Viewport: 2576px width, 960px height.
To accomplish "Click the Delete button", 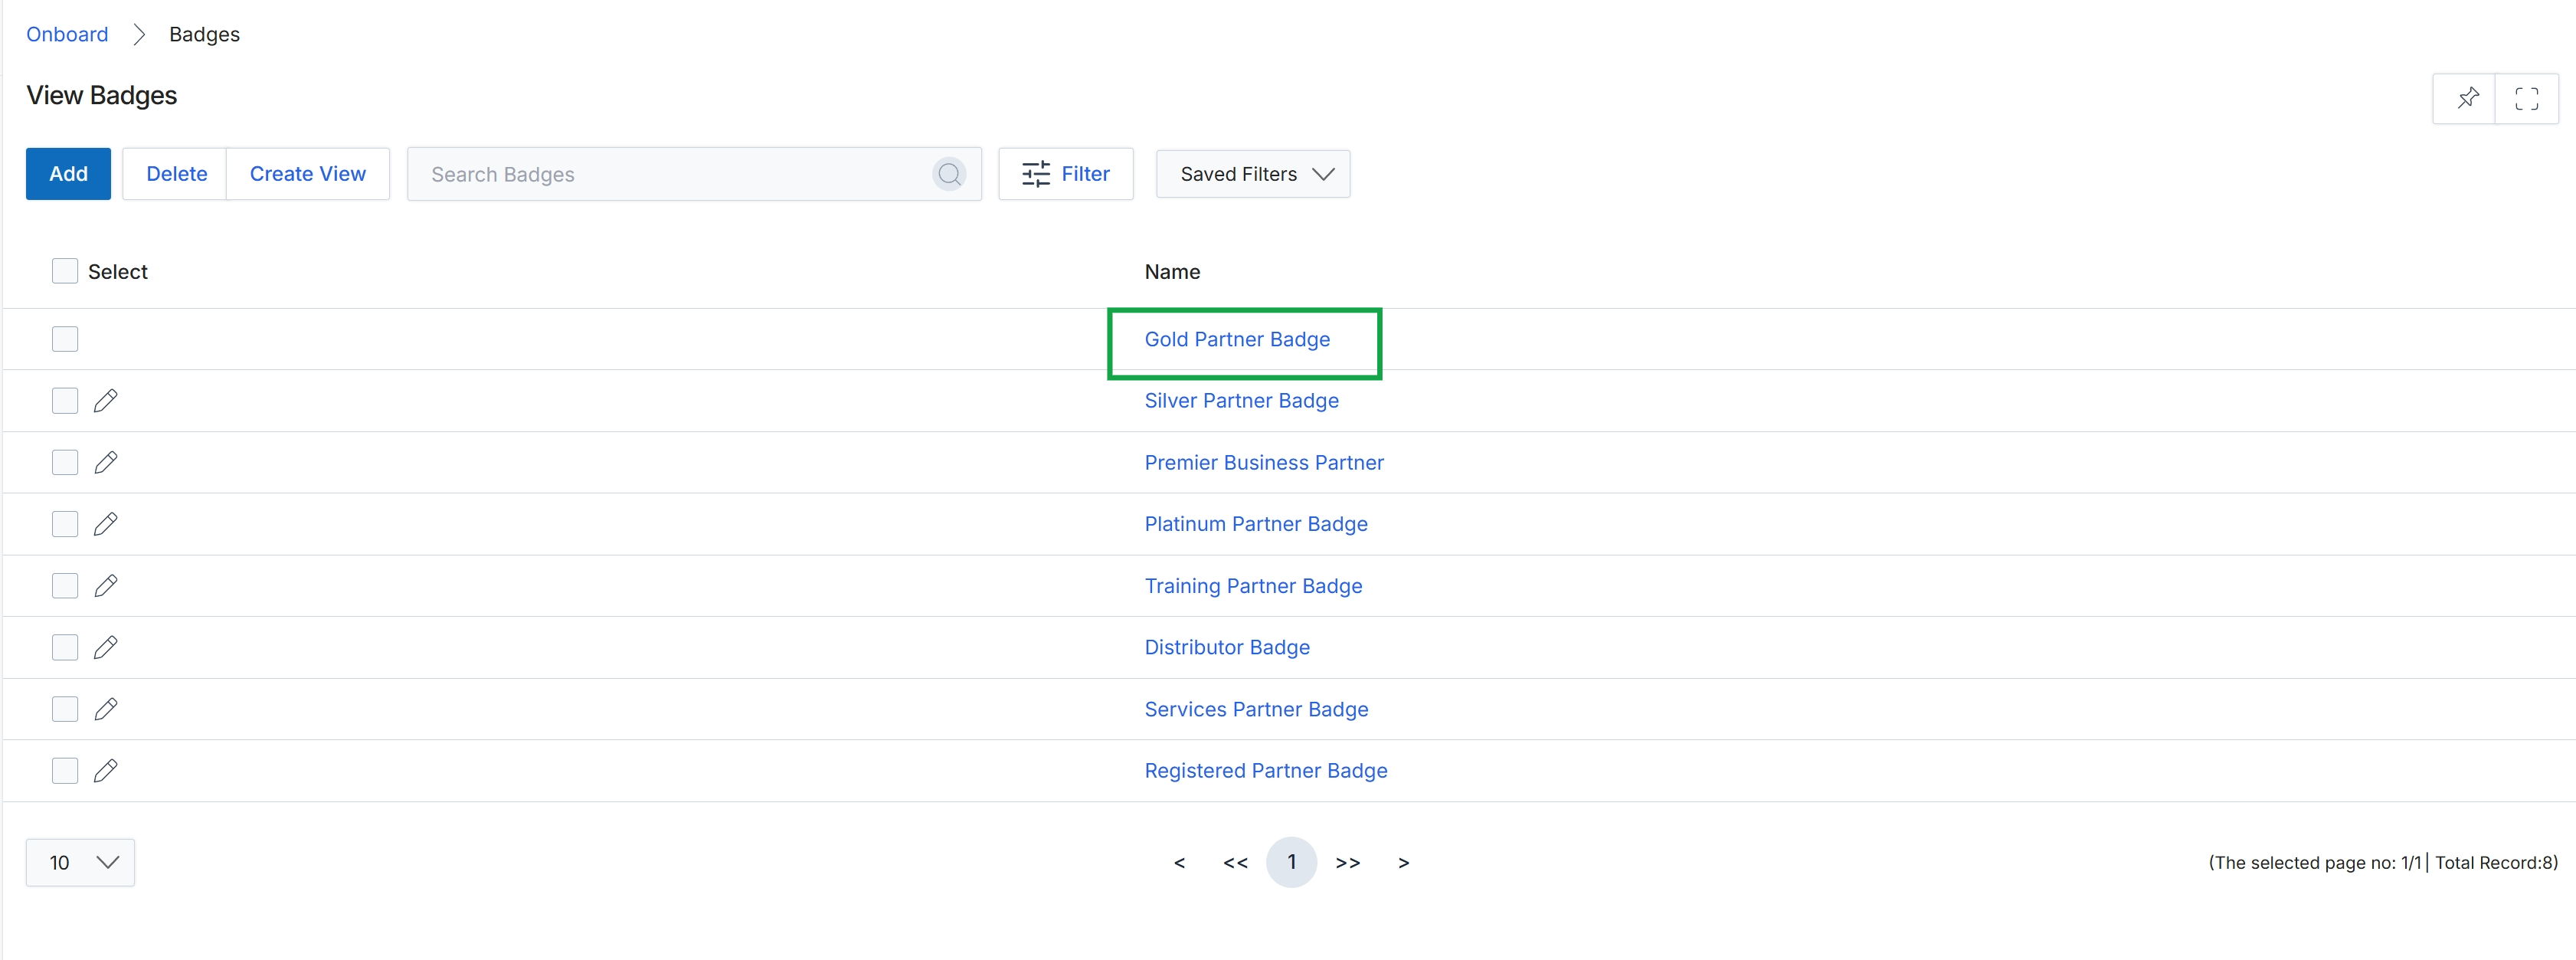I will (176, 174).
